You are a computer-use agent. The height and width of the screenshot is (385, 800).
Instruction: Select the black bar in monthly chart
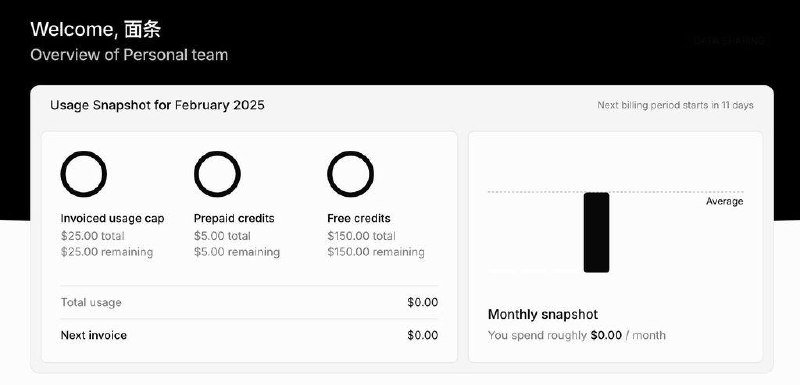(596, 233)
